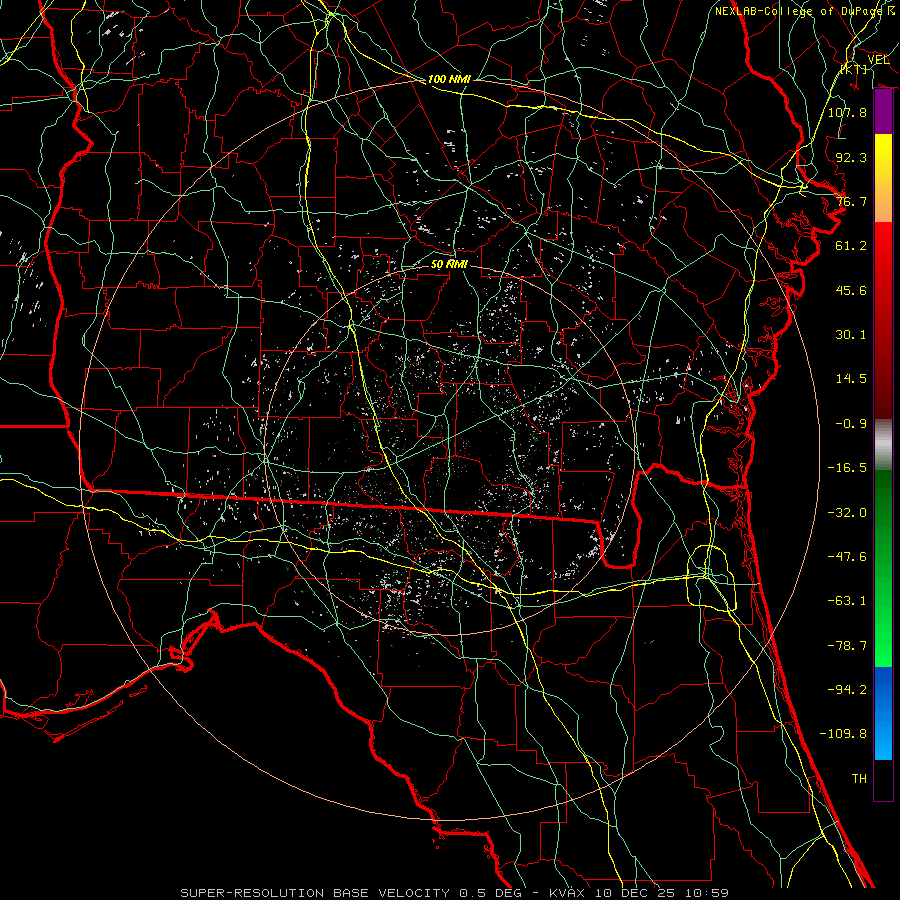
Task: Click the gray near-zero segment of color bar
Action: point(883,445)
